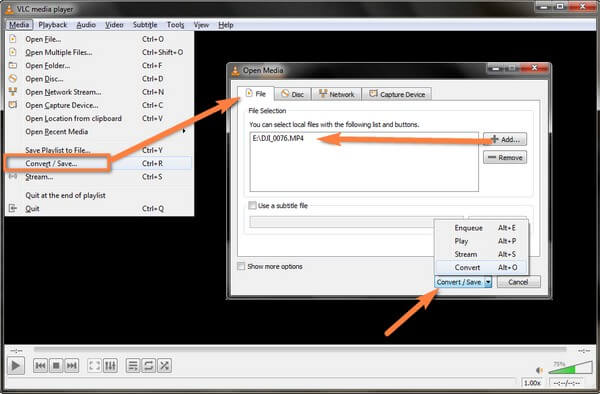Screen dimensions: 600x394
Task: Switch to the Network tab
Action: point(336,94)
